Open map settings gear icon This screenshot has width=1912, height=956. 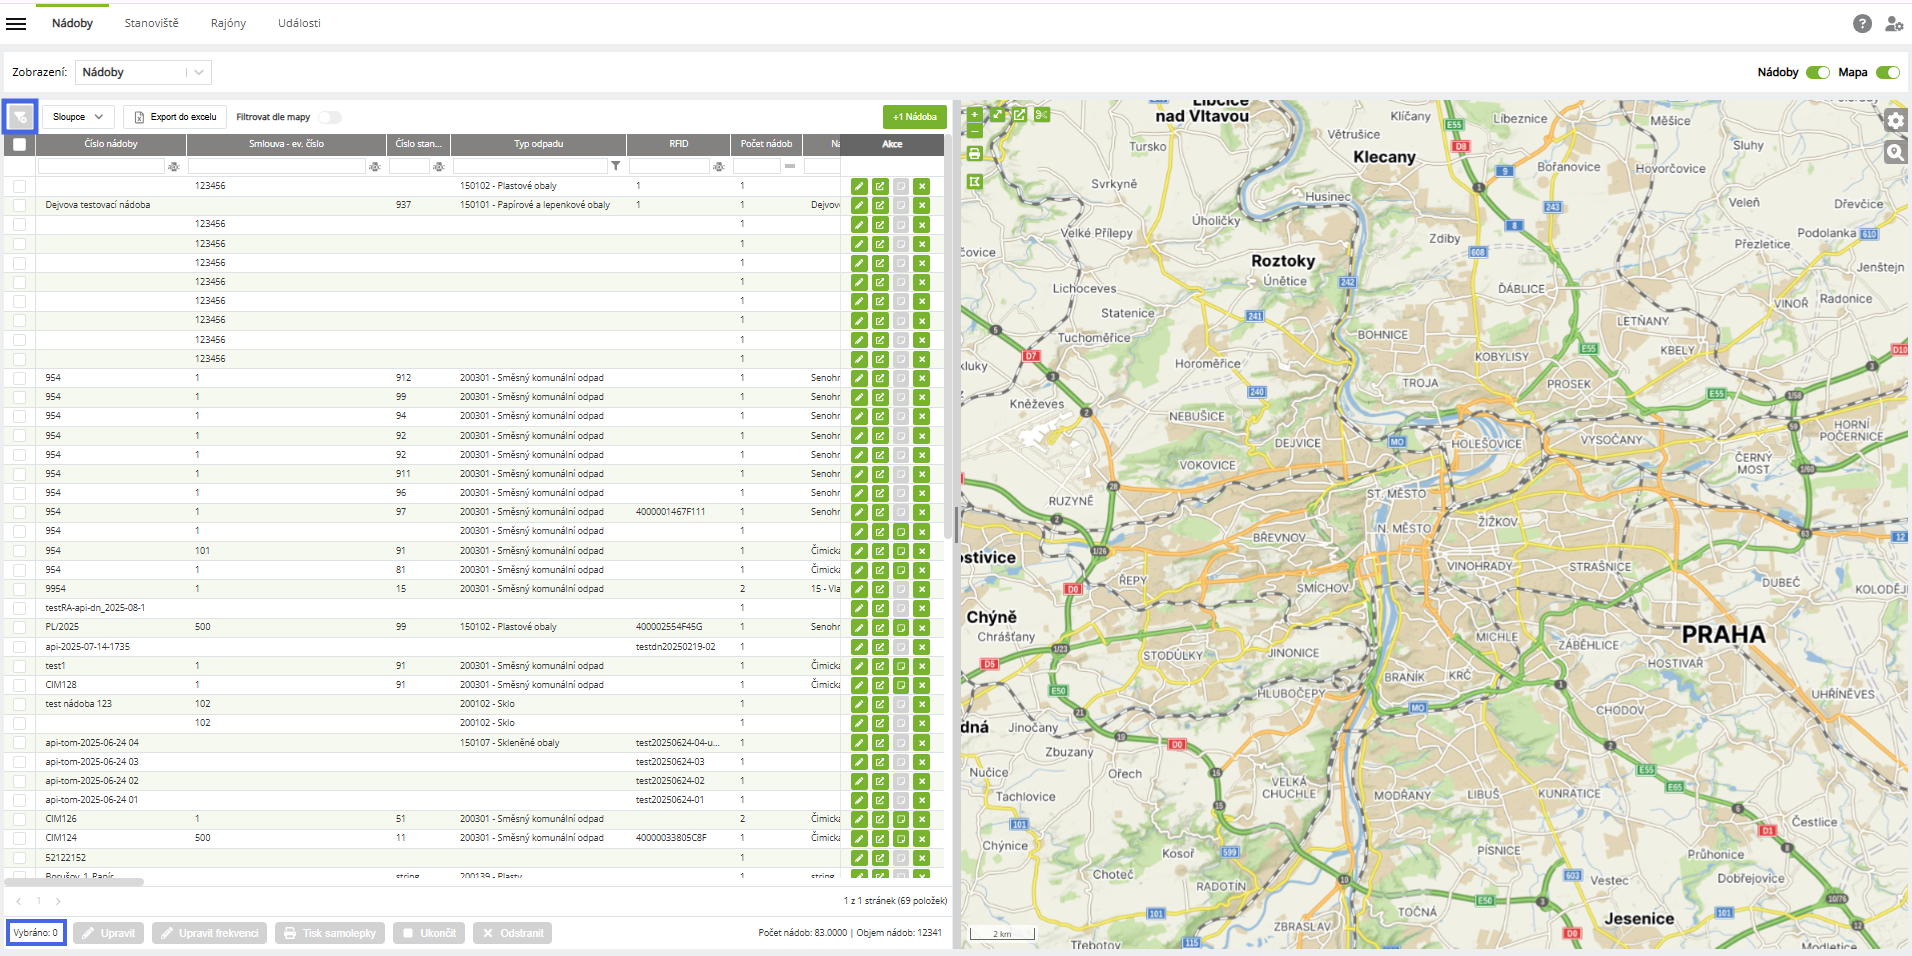point(1895,121)
